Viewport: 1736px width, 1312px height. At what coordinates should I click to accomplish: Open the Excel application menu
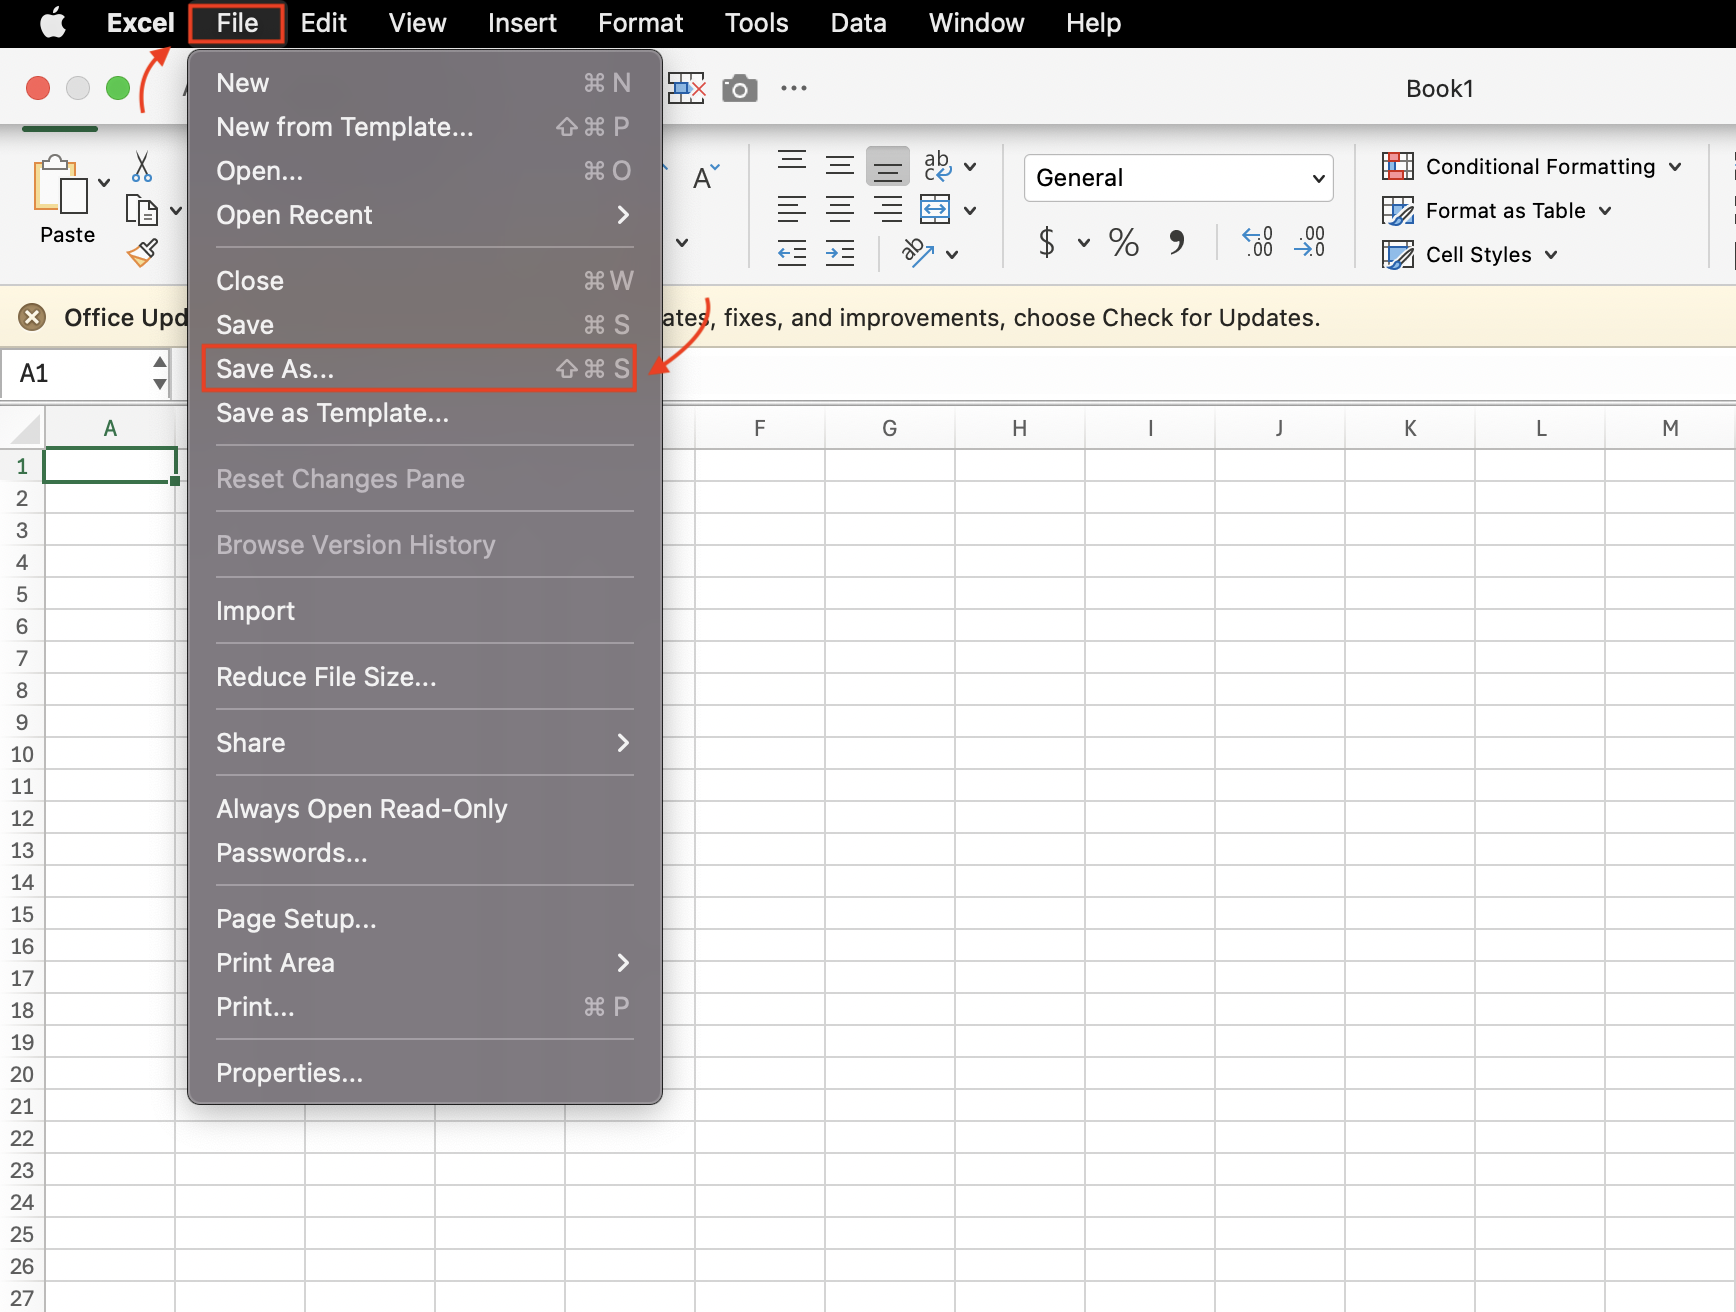(x=140, y=23)
